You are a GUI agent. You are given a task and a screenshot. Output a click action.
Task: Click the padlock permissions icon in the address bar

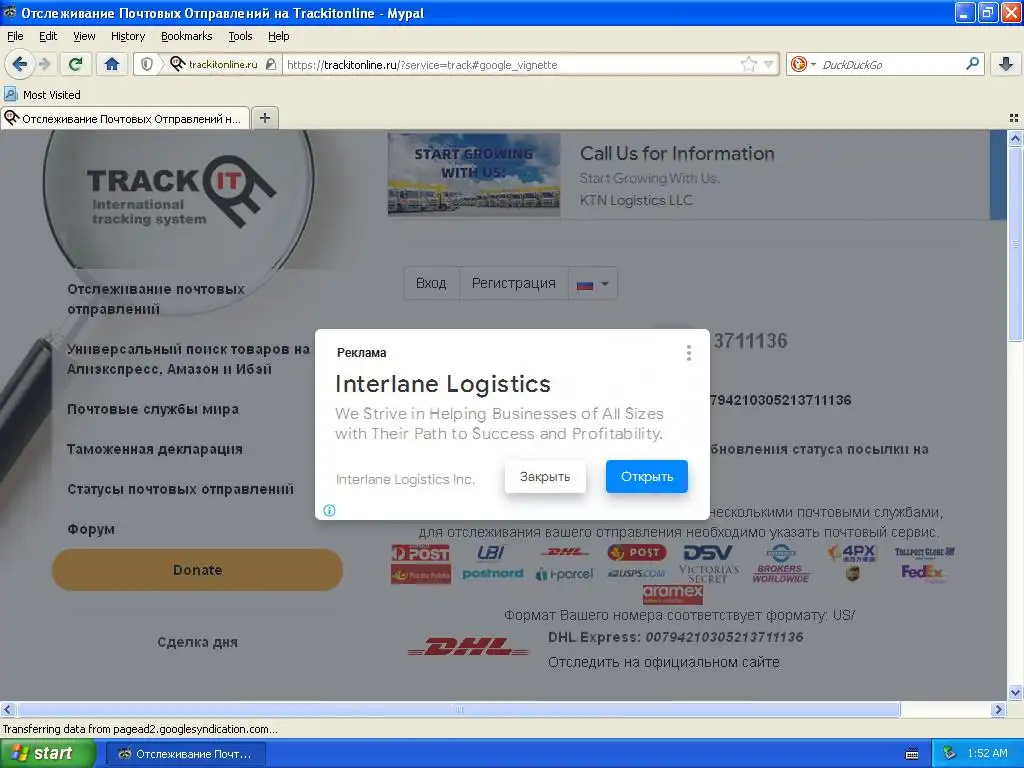click(271, 64)
